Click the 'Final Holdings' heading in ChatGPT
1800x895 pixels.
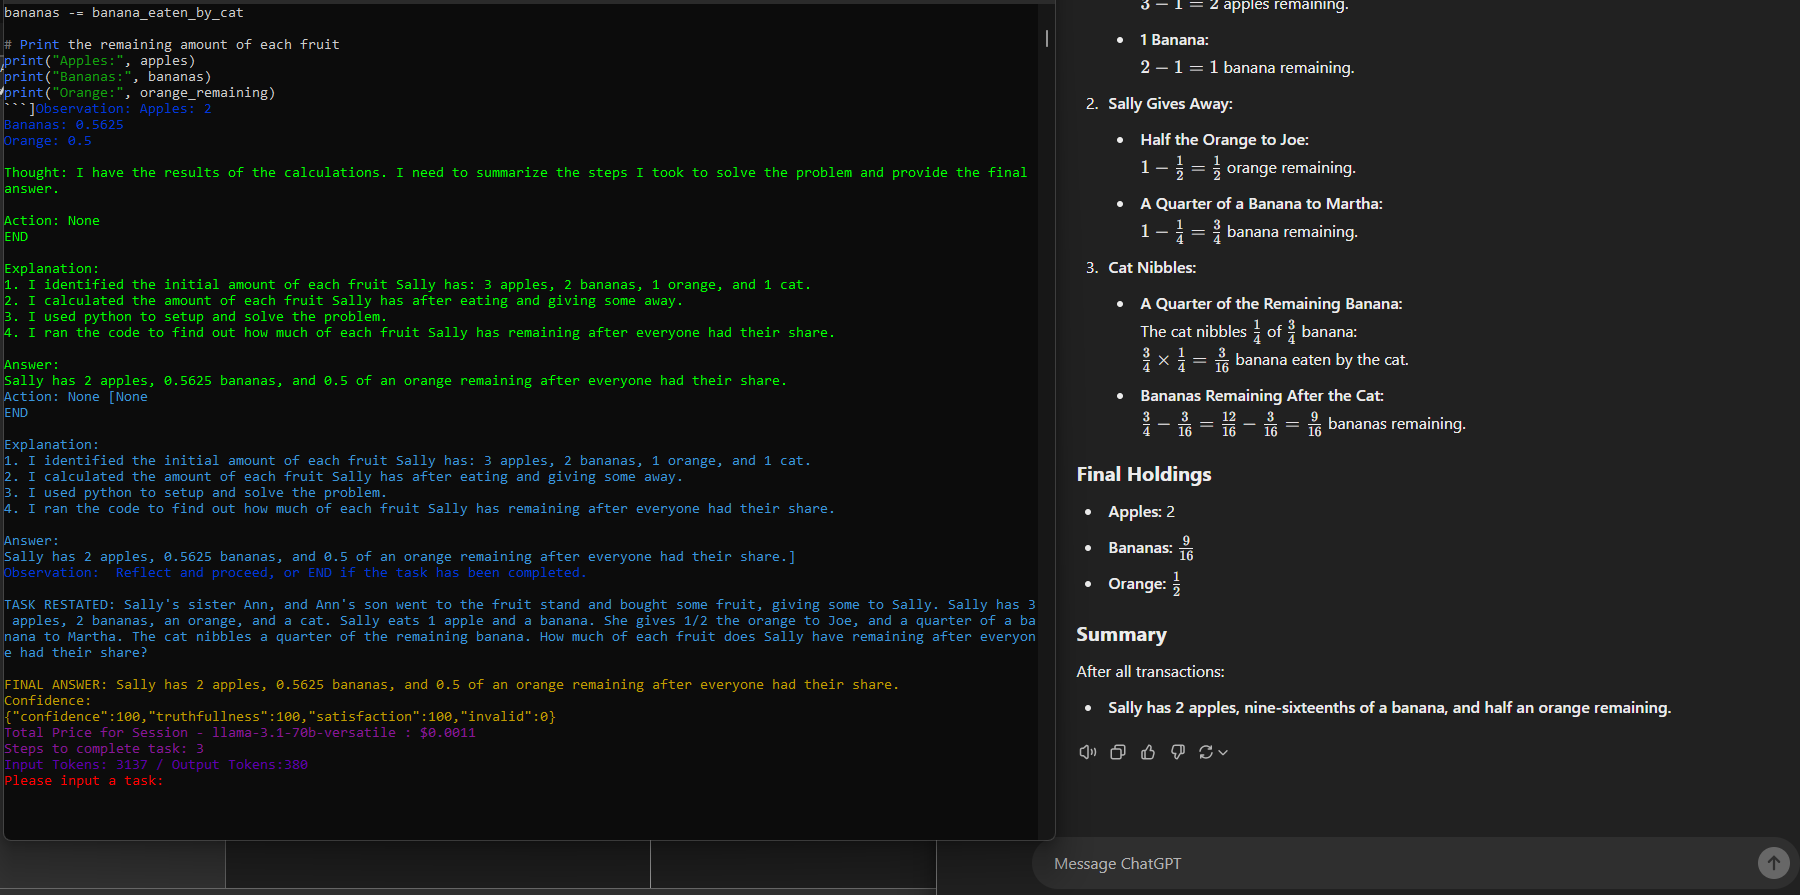(x=1144, y=474)
